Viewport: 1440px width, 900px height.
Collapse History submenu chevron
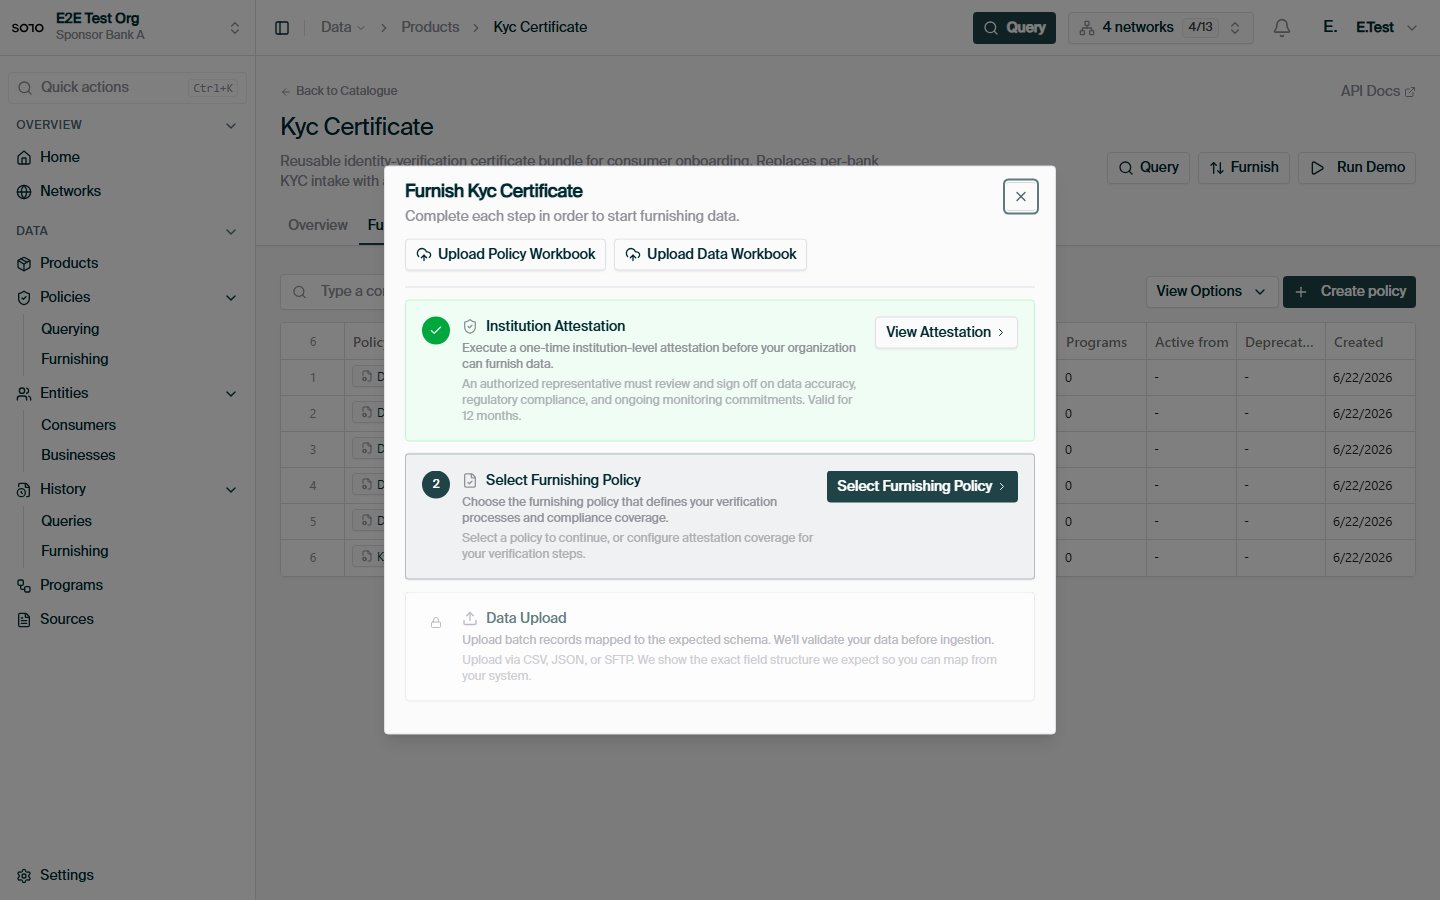231,489
